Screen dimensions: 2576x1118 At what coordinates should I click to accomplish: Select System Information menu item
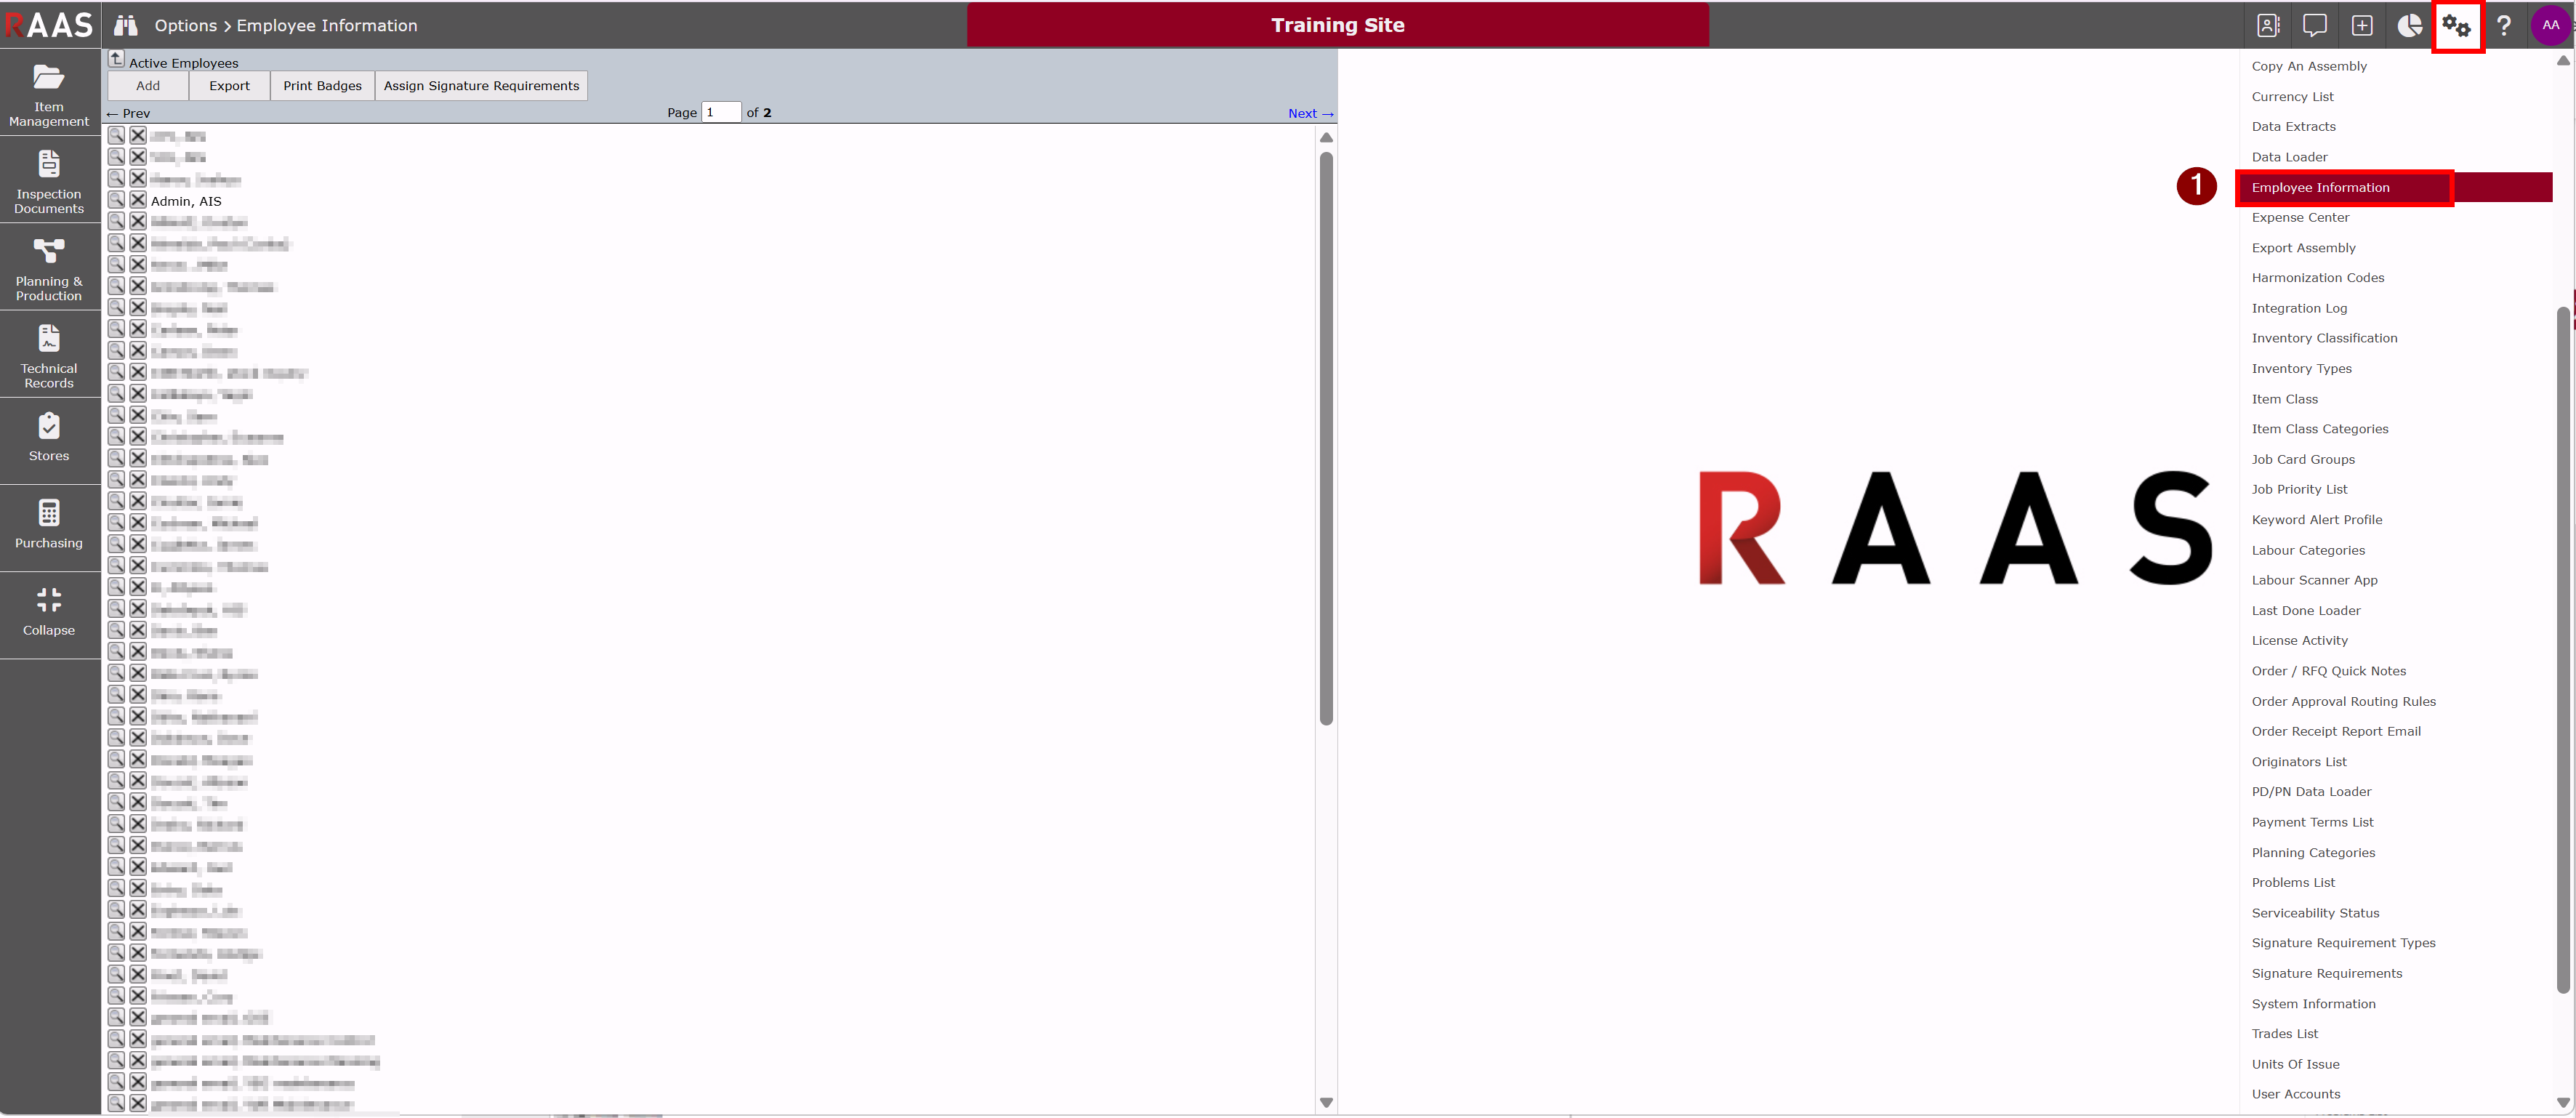pos(2313,1004)
